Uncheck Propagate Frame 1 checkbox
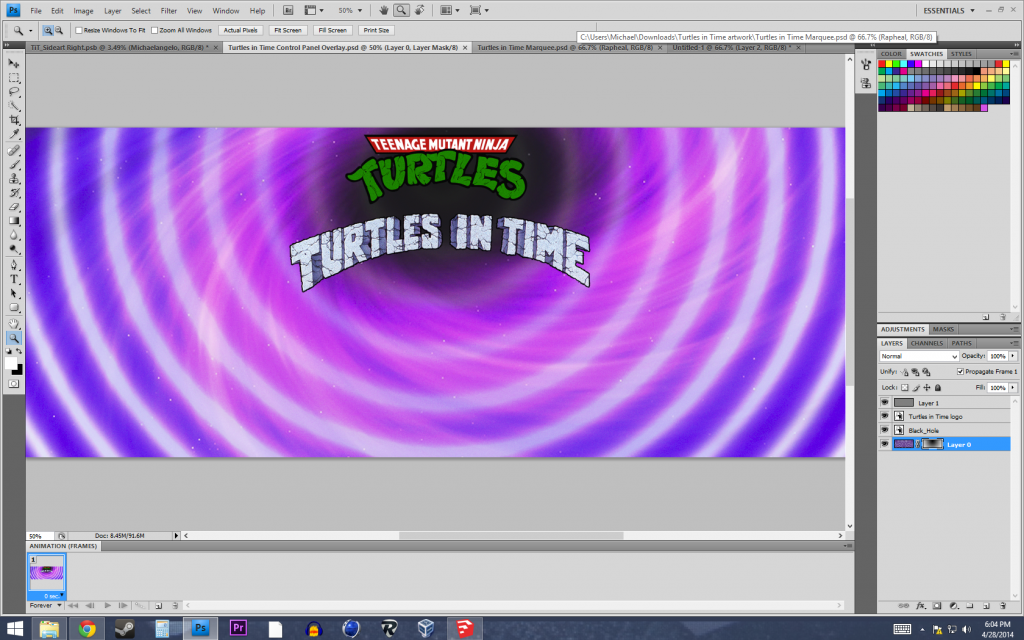This screenshot has height=640, width=1024. pyautogui.click(x=961, y=372)
